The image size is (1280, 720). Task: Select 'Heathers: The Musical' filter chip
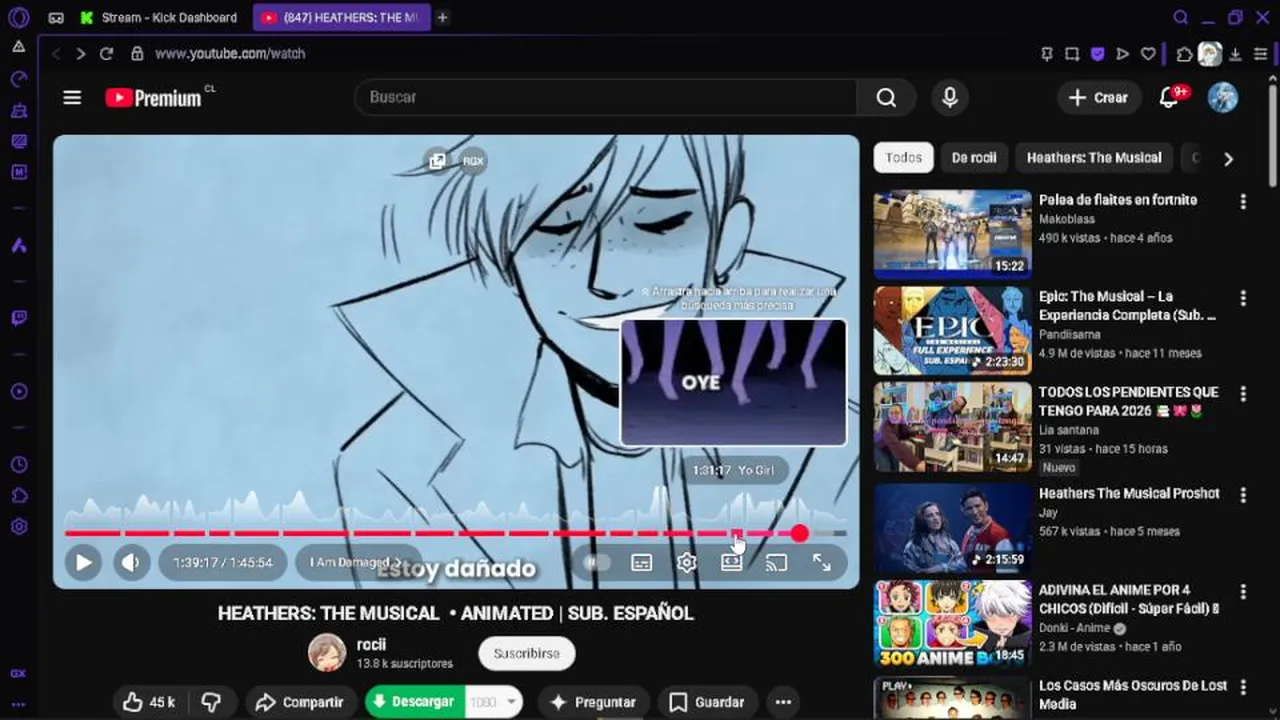tap(1094, 158)
